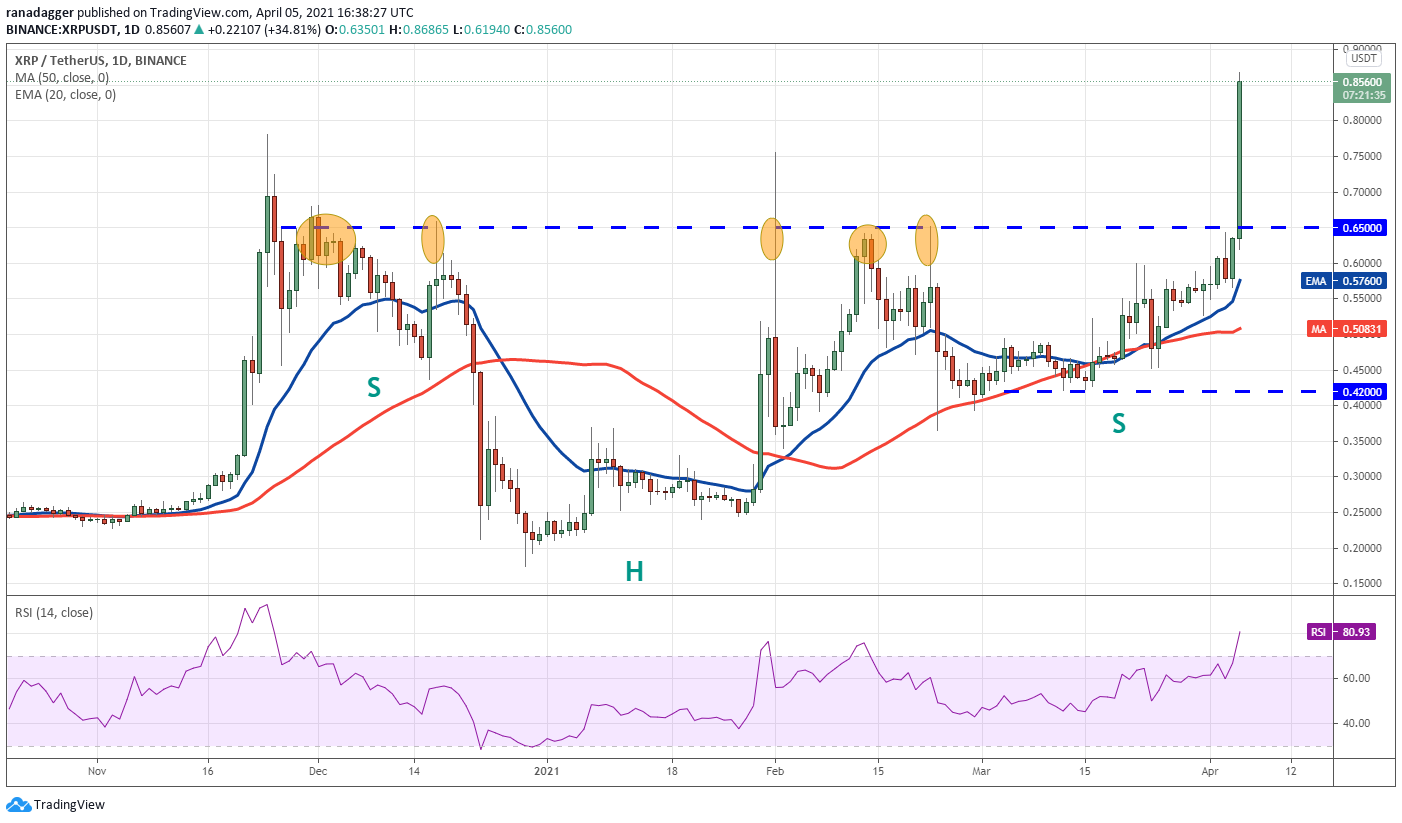The height and width of the screenshot is (823, 1402).
Task: Select the large orange ellipse near December
Action: tap(325, 240)
